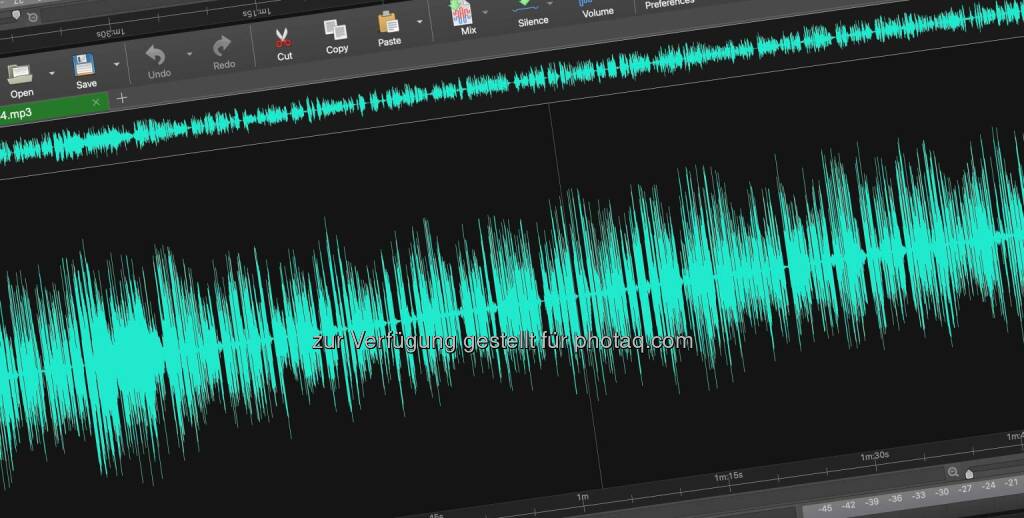The height and width of the screenshot is (518, 1024).
Task: Expand the Save dropdown arrow
Action: tap(116, 65)
